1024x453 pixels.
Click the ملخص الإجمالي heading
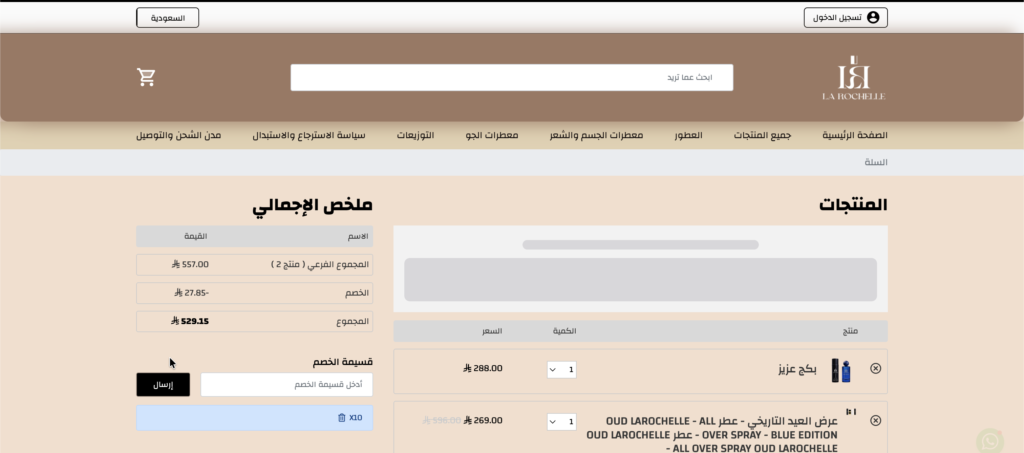pyautogui.click(x=312, y=206)
